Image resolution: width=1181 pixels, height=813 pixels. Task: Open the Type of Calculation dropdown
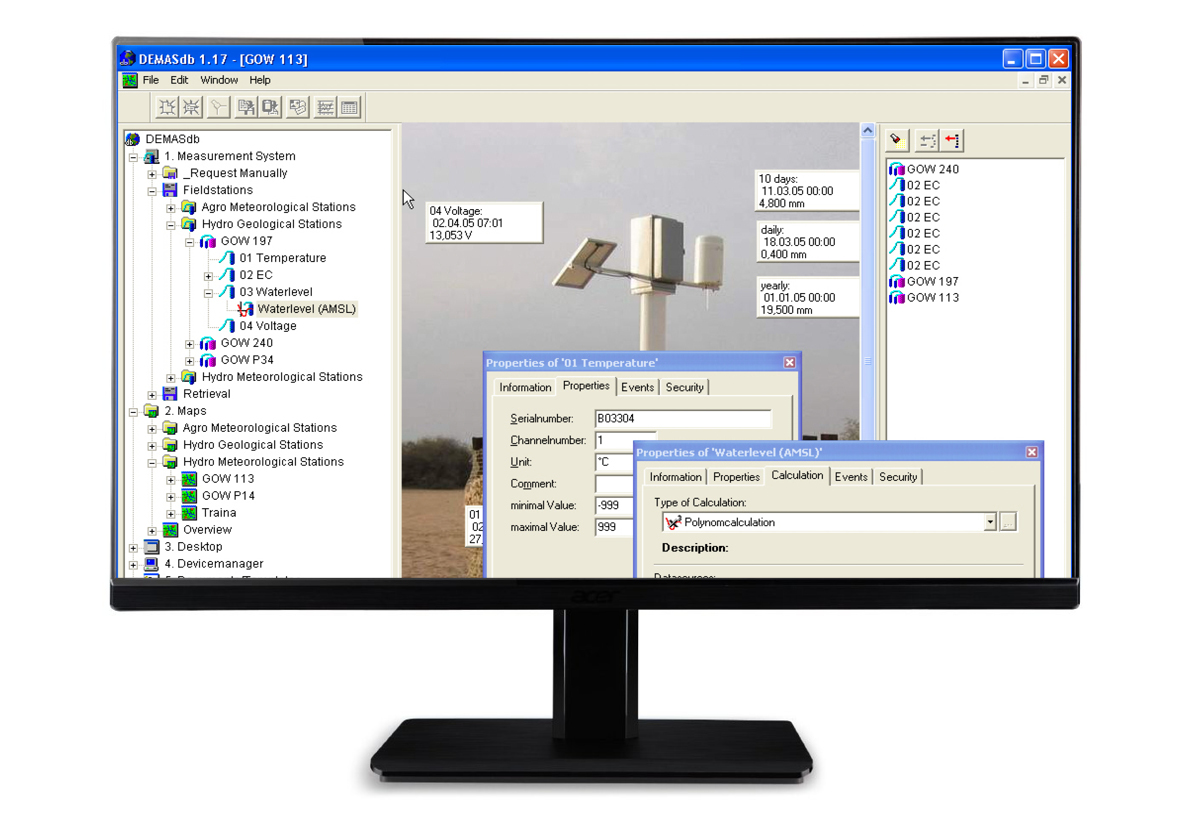point(990,522)
